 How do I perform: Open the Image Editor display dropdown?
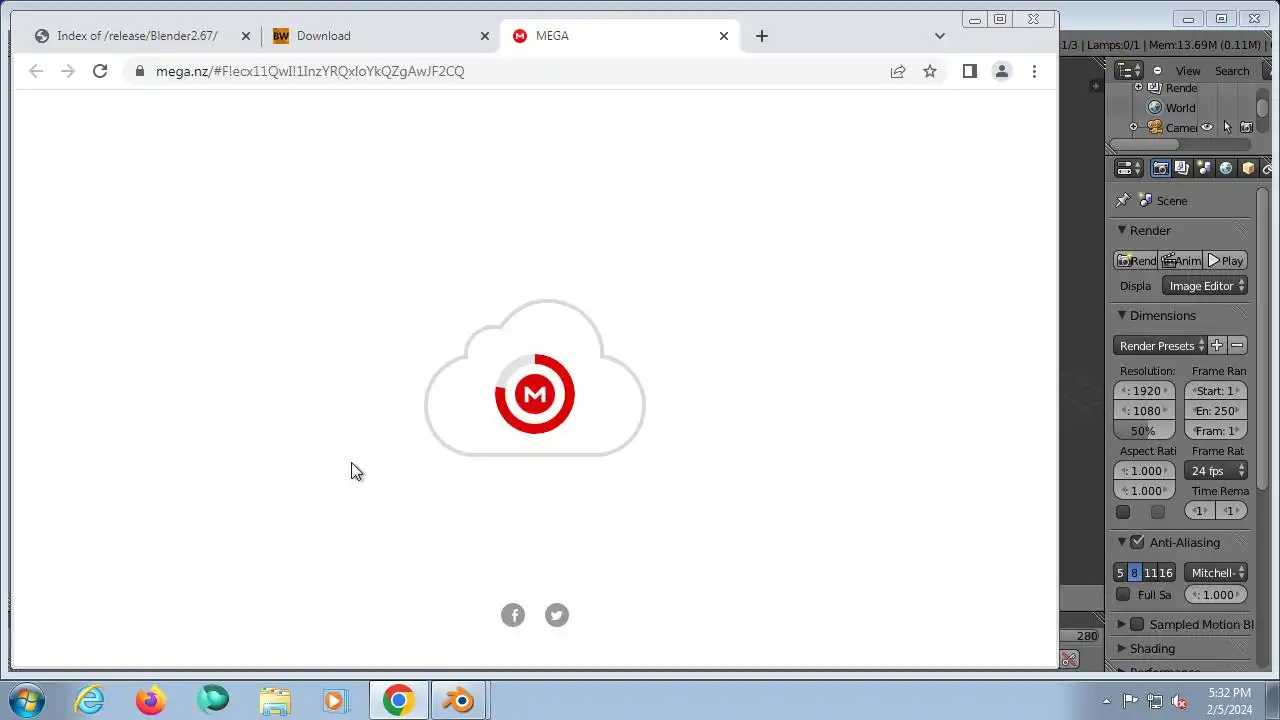[x=1205, y=286]
